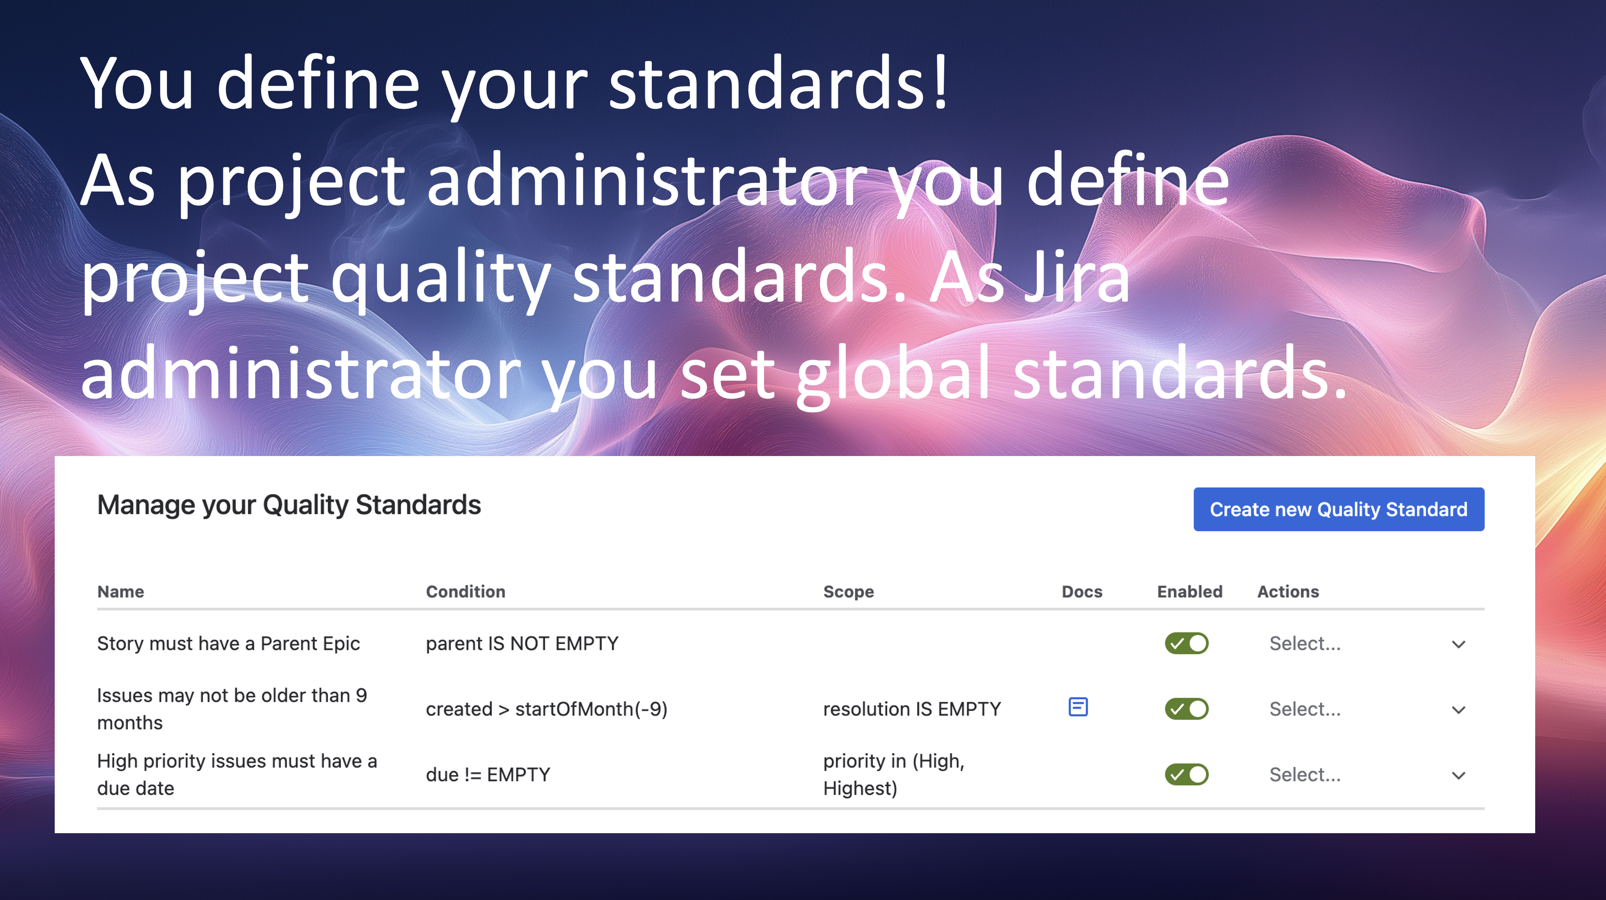The width and height of the screenshot is (1606, 900).
Task: Click the Name column header
Action: coord(120,591)
